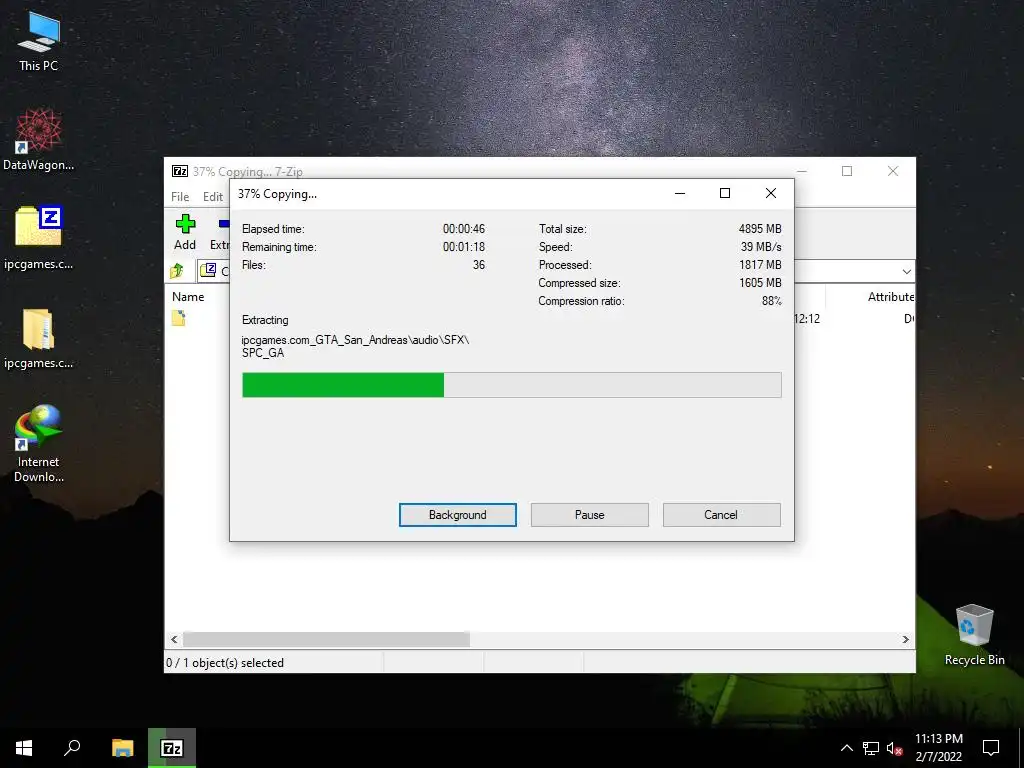Show hidden system tray icons
The height and width of the screenshot is (768, 1024).
click(x=846, y=748)
